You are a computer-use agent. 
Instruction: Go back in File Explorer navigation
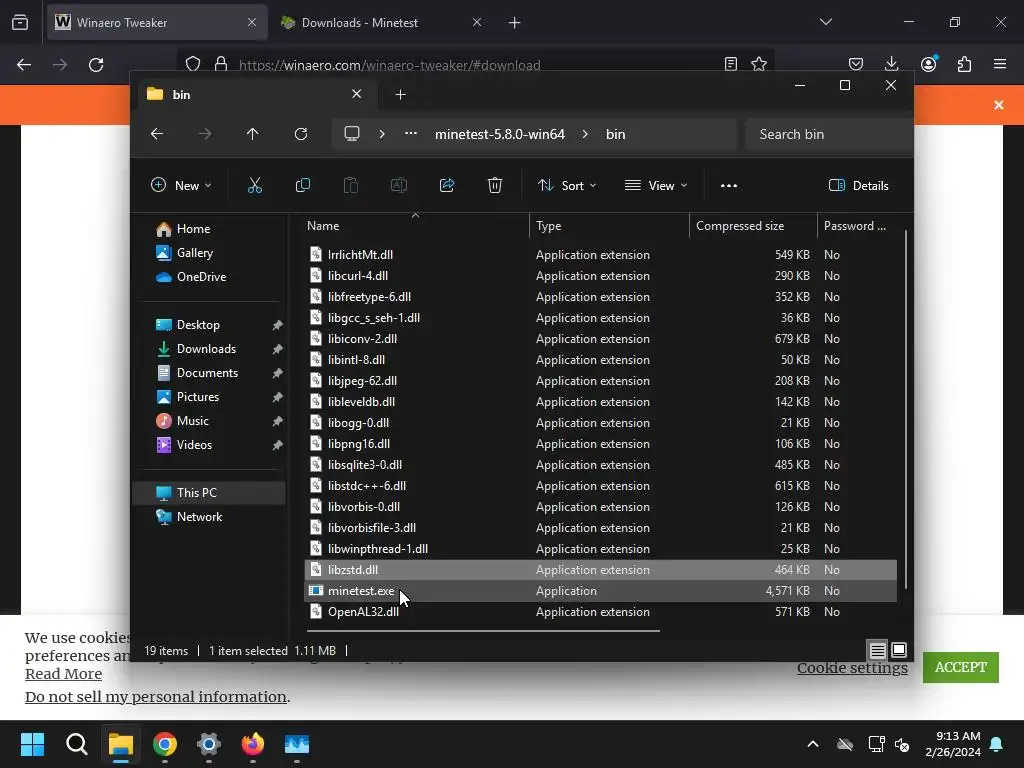(157, 134)
